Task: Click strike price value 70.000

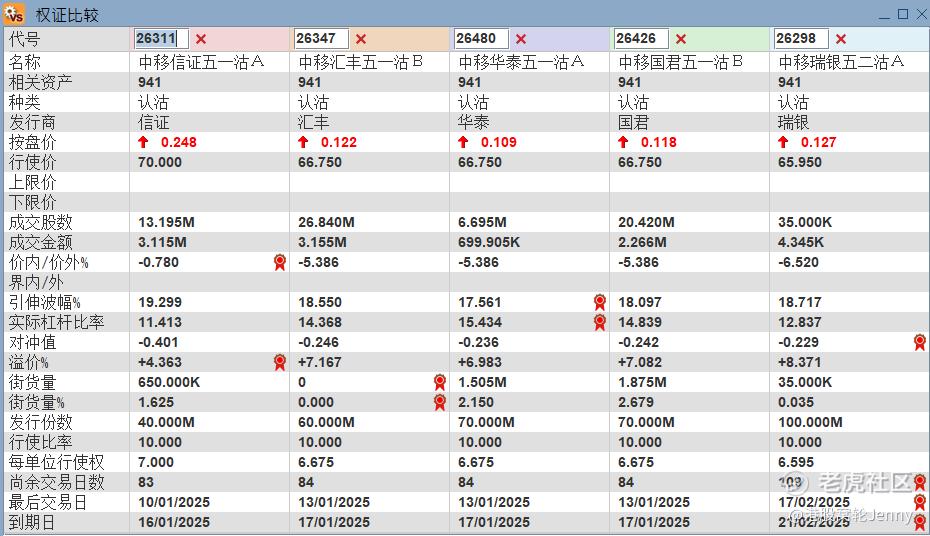Action: pyautogui.click(x=160, y=162)
